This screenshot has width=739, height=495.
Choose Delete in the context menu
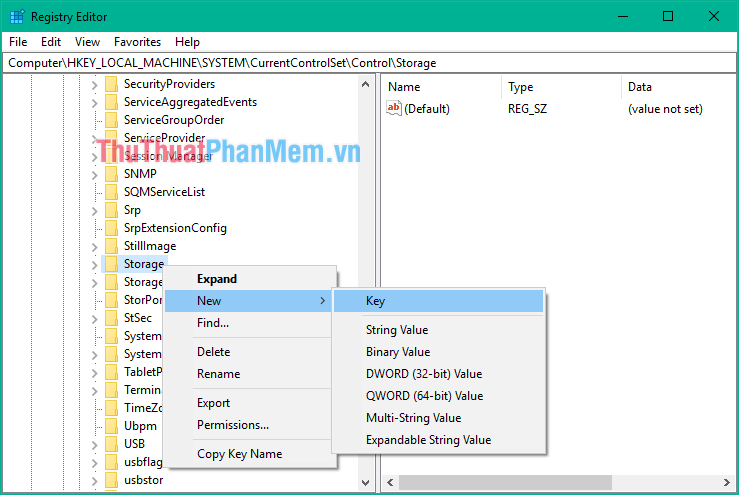point(250,352)
